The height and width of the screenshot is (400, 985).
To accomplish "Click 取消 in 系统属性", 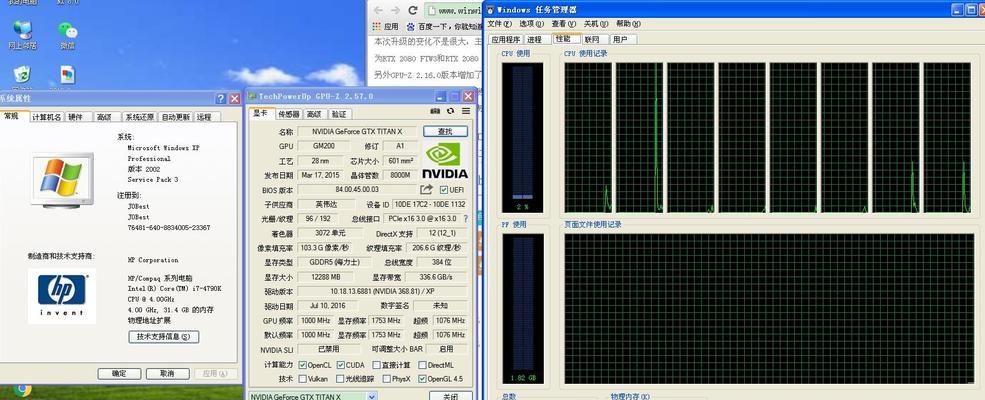I will tap(167, 374).
